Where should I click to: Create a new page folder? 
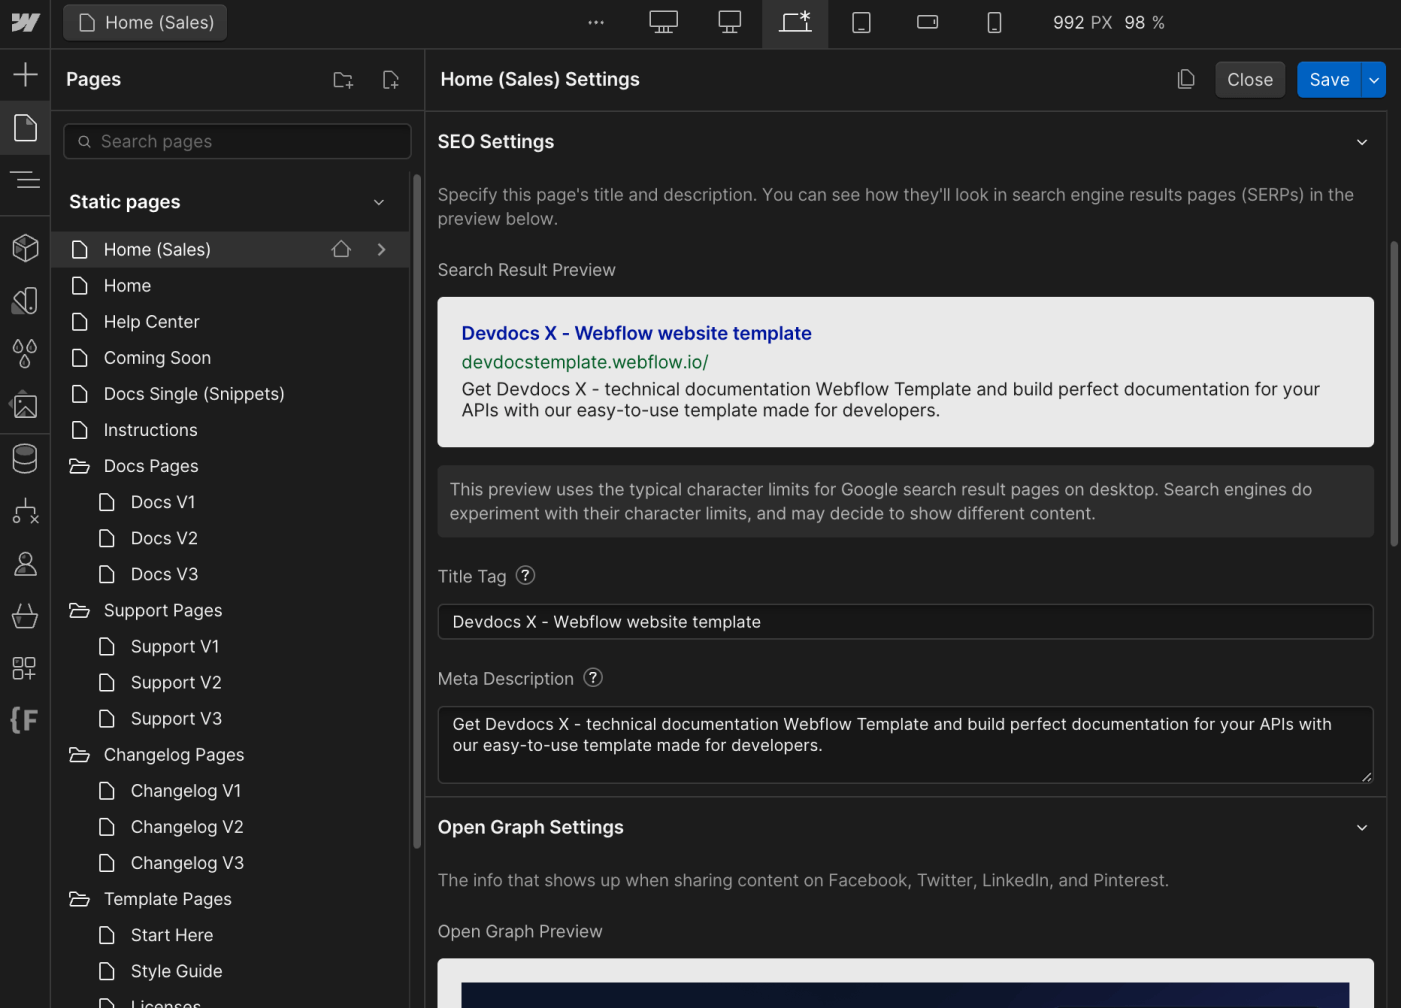(x=343, y=80)
